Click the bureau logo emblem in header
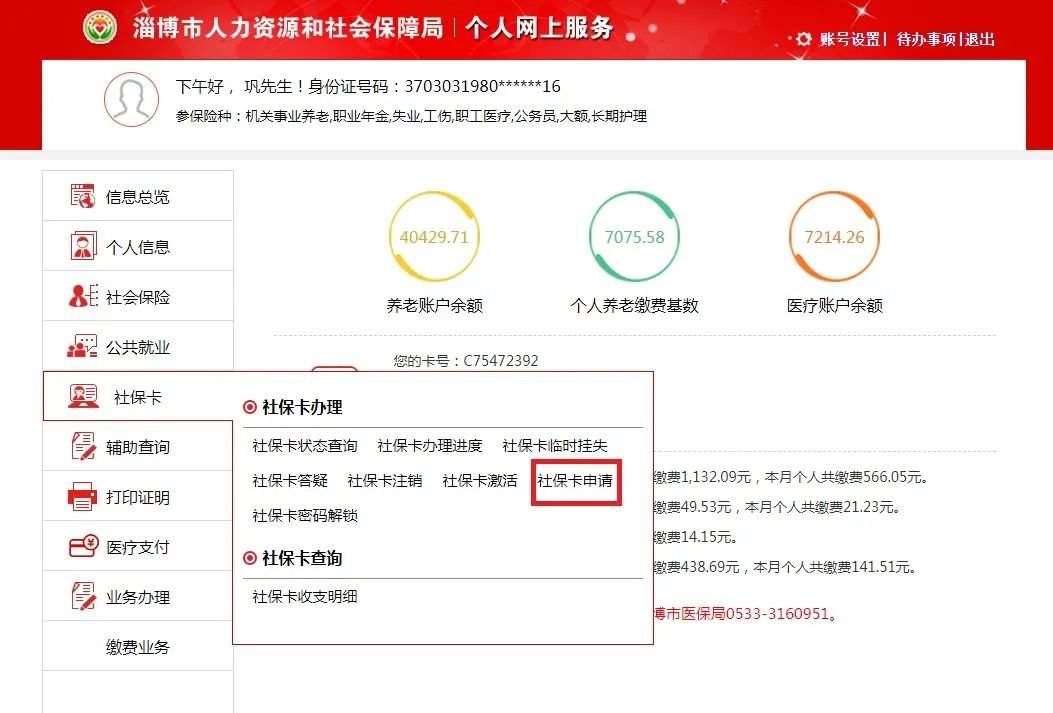The width and height of the screenshot is (1053, 713). pyautogui.click(x=99, y=28)
